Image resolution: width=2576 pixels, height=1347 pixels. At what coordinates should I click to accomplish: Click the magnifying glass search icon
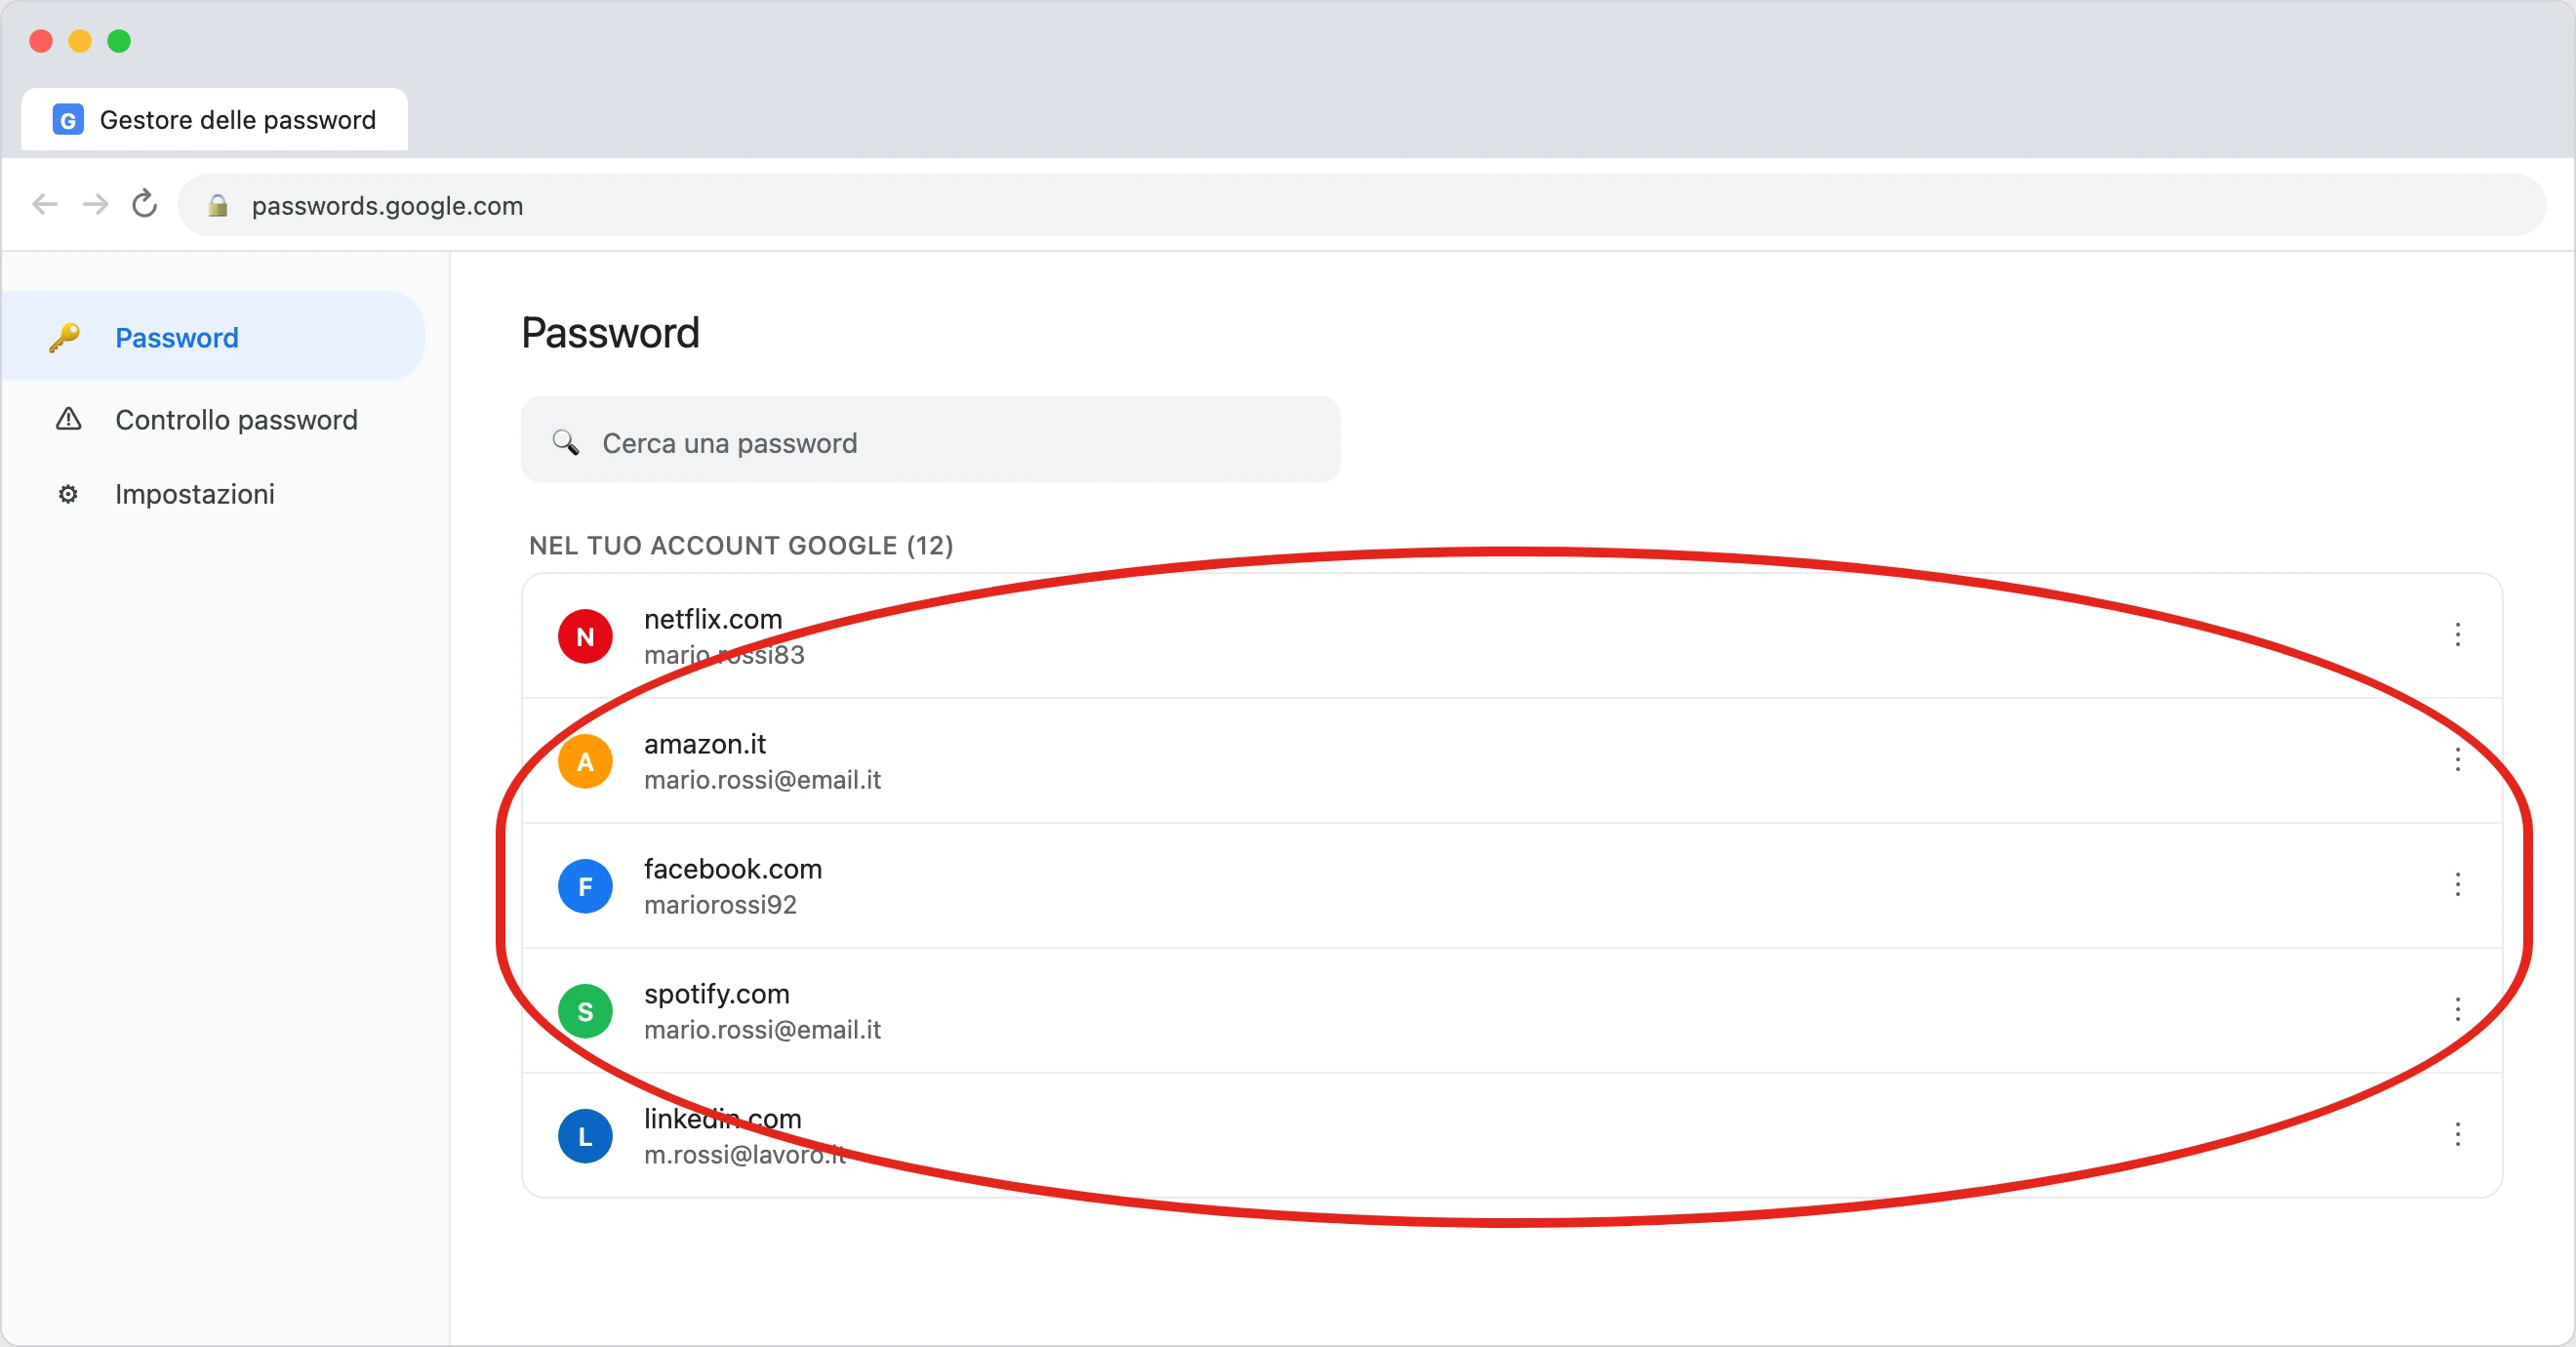click(x=566, y=442)
